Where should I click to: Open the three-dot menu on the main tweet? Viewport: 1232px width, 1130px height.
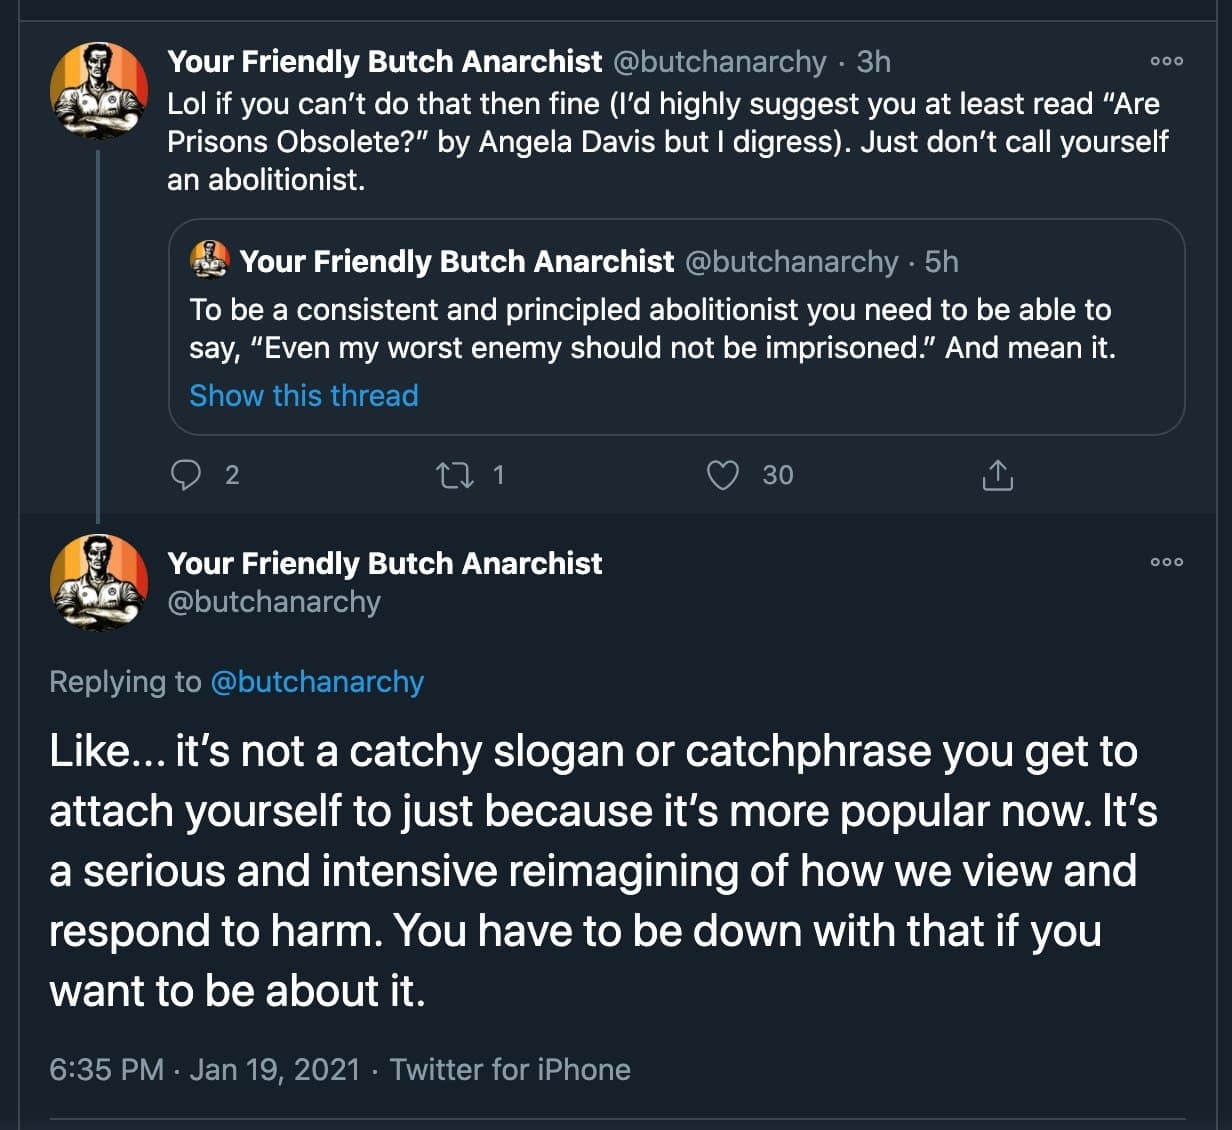(x=1166, y=562)
